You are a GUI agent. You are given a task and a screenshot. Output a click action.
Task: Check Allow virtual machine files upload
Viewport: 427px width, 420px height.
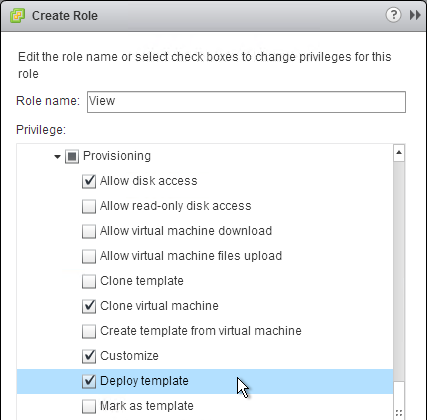tap(89, 256)
